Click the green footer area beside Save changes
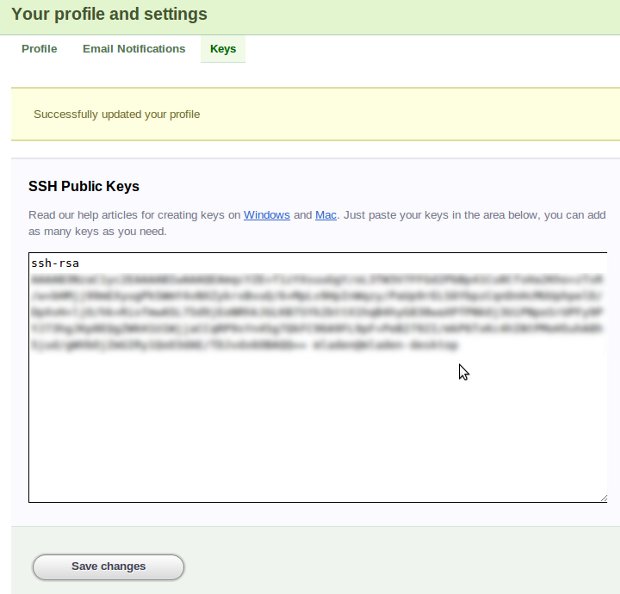620x594 pixels. tap(400, 566)
